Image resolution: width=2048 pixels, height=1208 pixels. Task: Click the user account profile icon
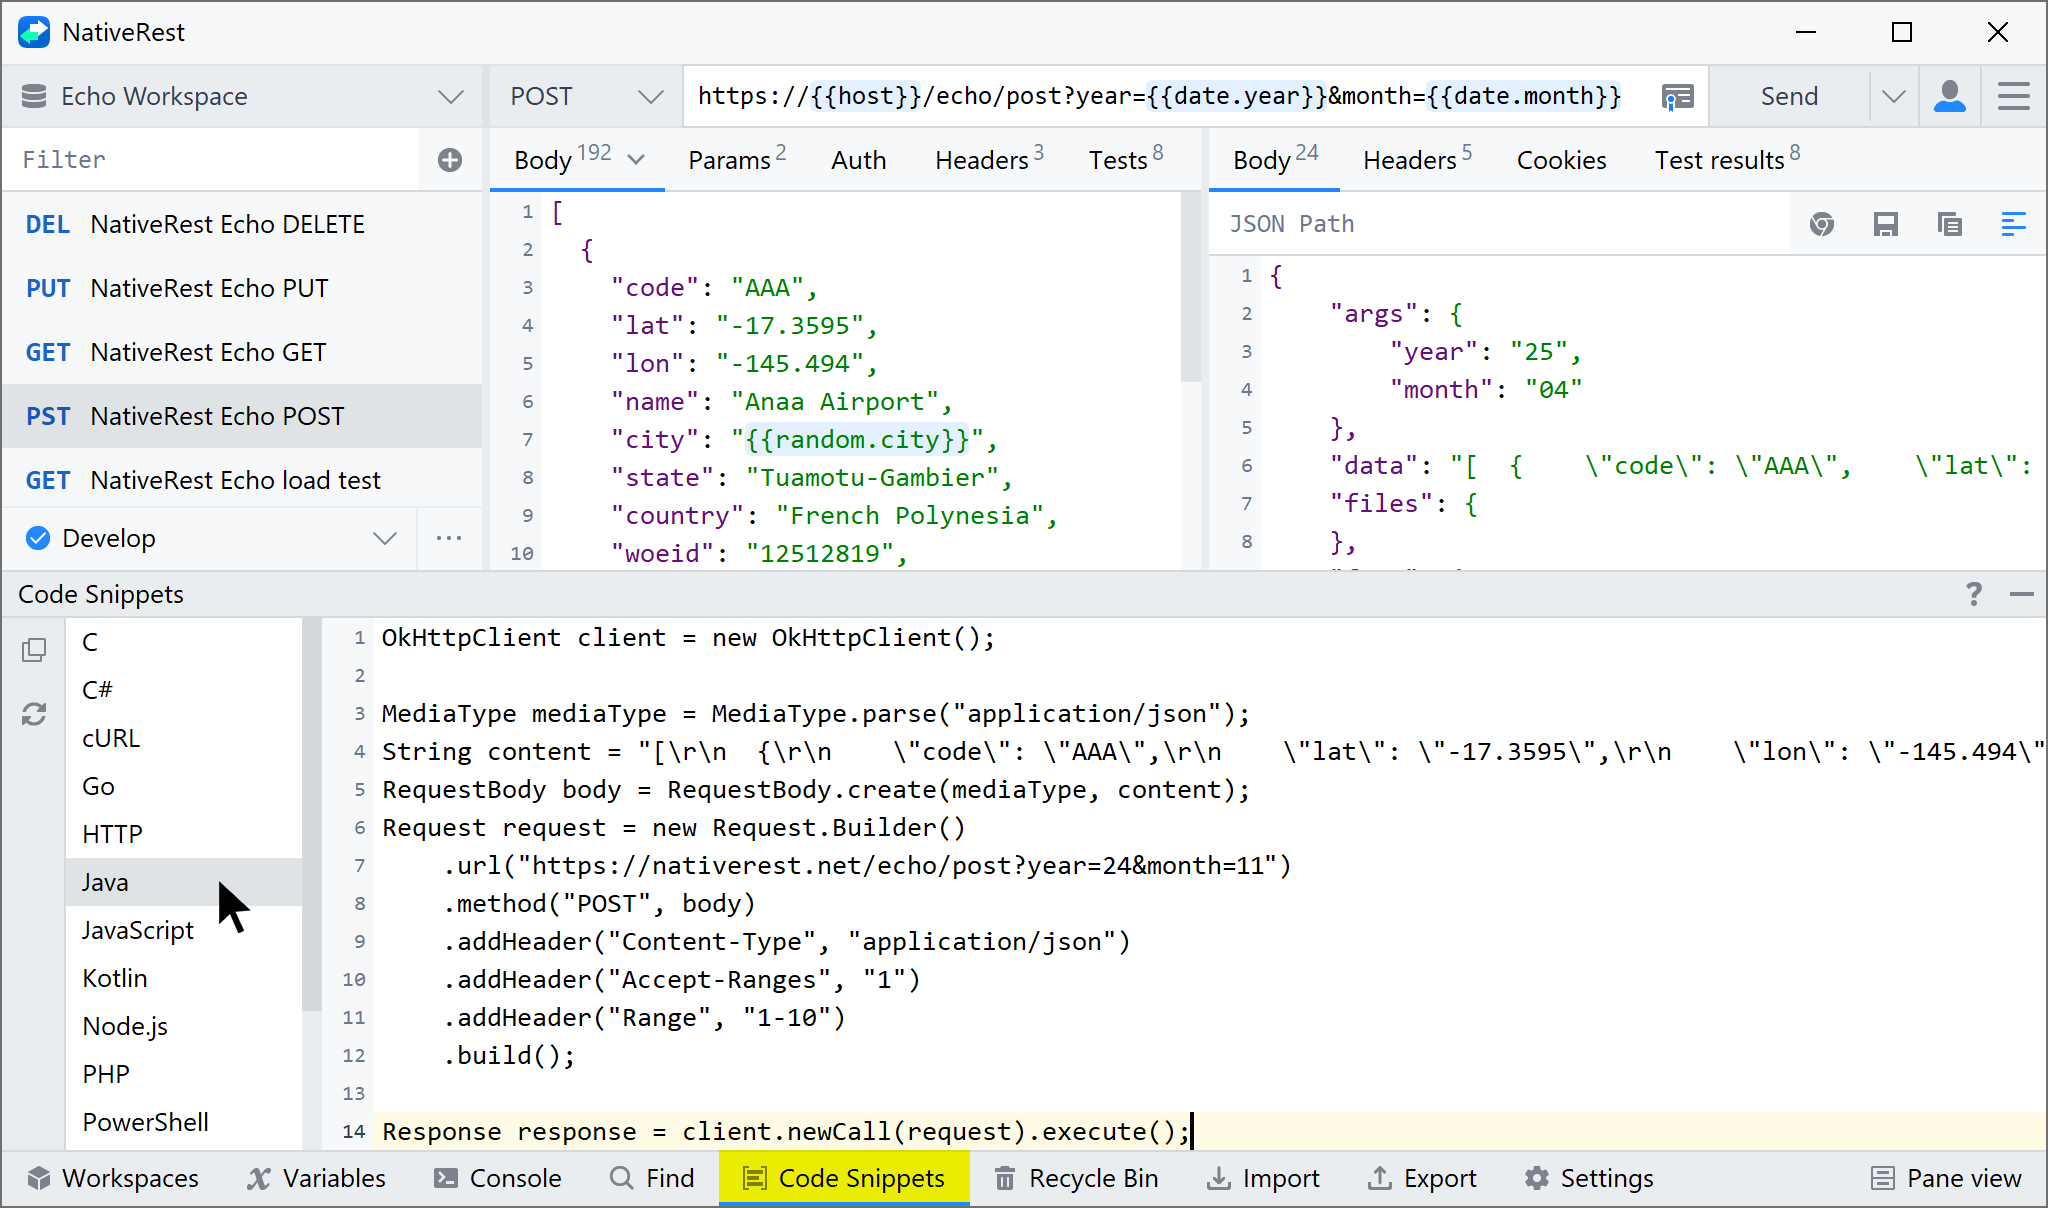1950,96
